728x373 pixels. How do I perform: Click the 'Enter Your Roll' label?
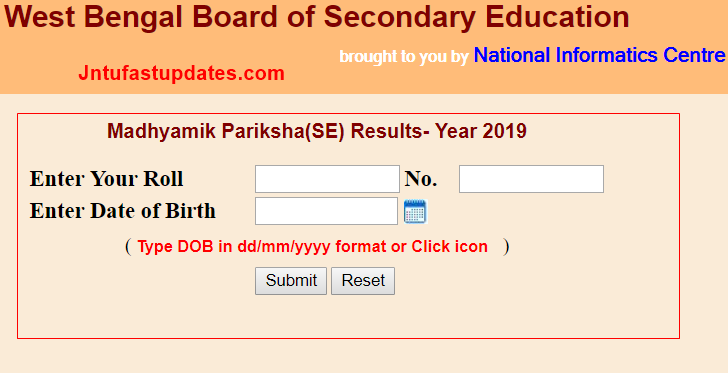coord(107,179)
